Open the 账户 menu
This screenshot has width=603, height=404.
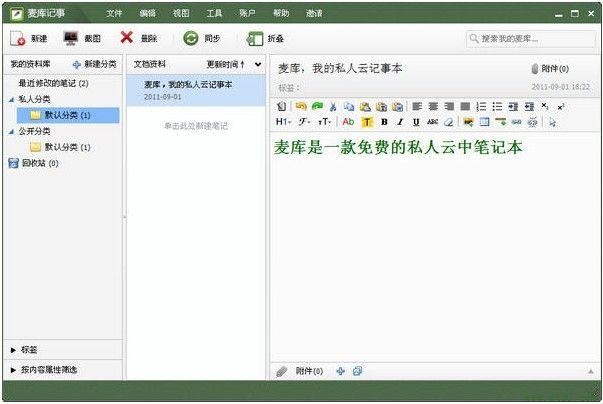click(247, 13)
